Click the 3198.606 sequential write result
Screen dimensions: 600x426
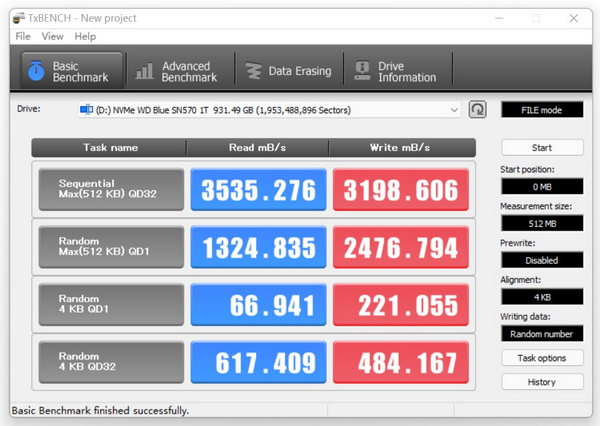401,189
